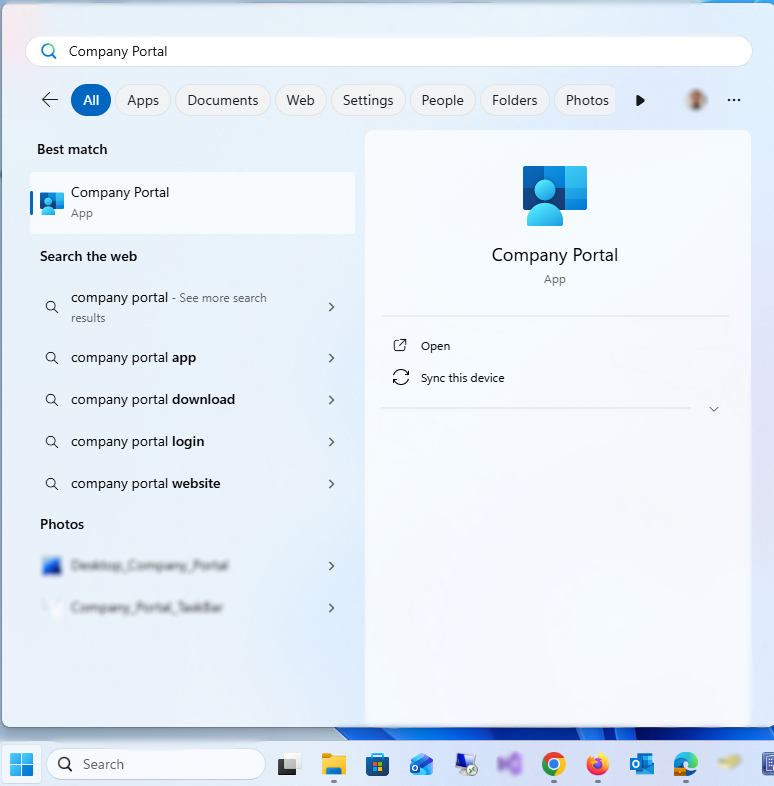Viewport: 774px width, 786px height.
Task: Click the sync arrows icon
Action: point(401,377)
